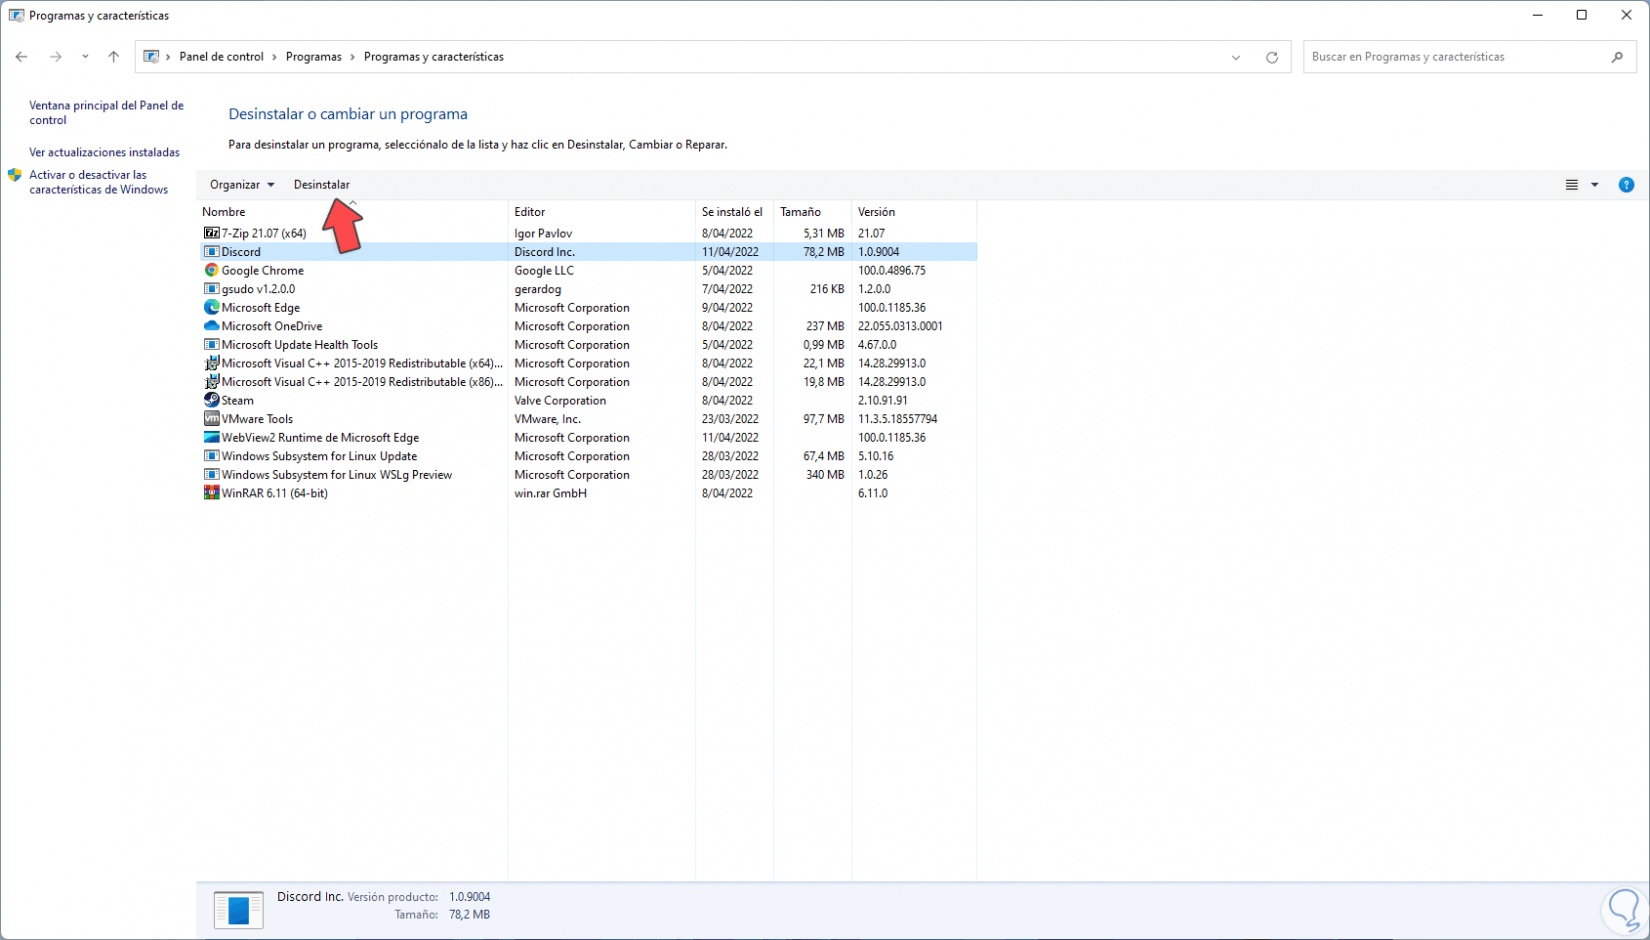
Task: Select the gsudo v1.2.0.0 entry
Action: coord(258,289)
